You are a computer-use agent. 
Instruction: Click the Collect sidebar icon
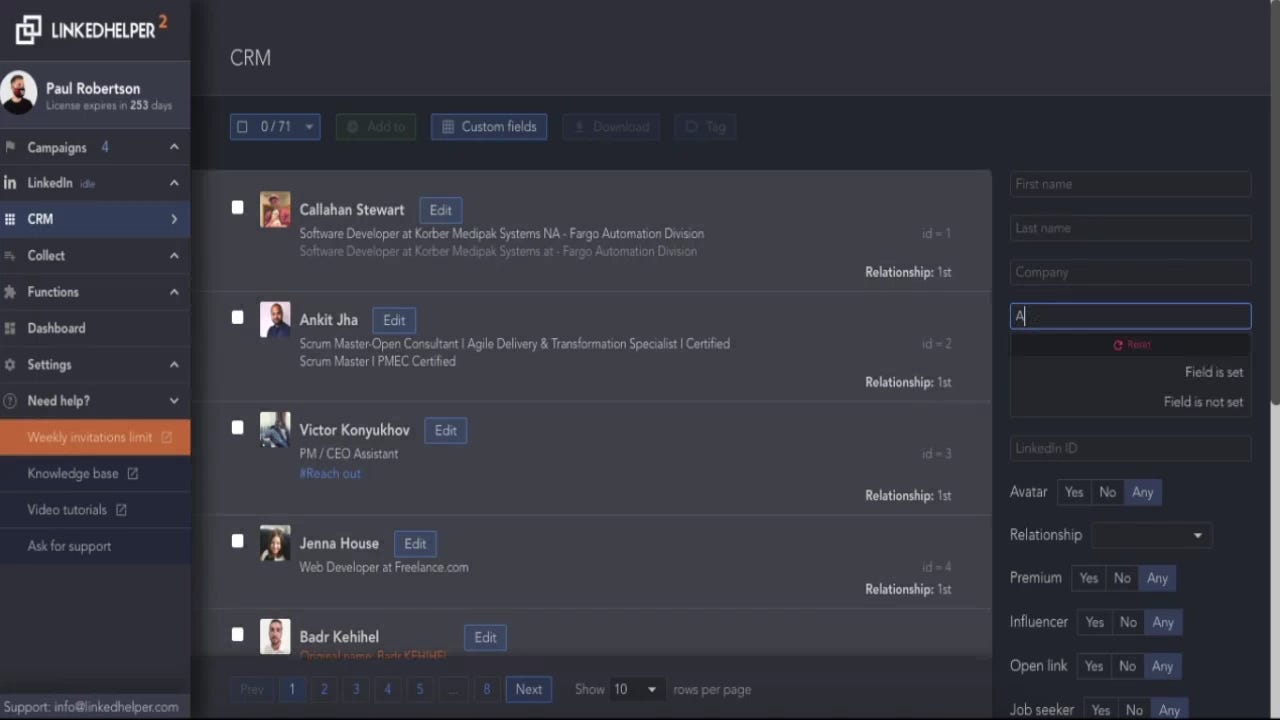10,256
